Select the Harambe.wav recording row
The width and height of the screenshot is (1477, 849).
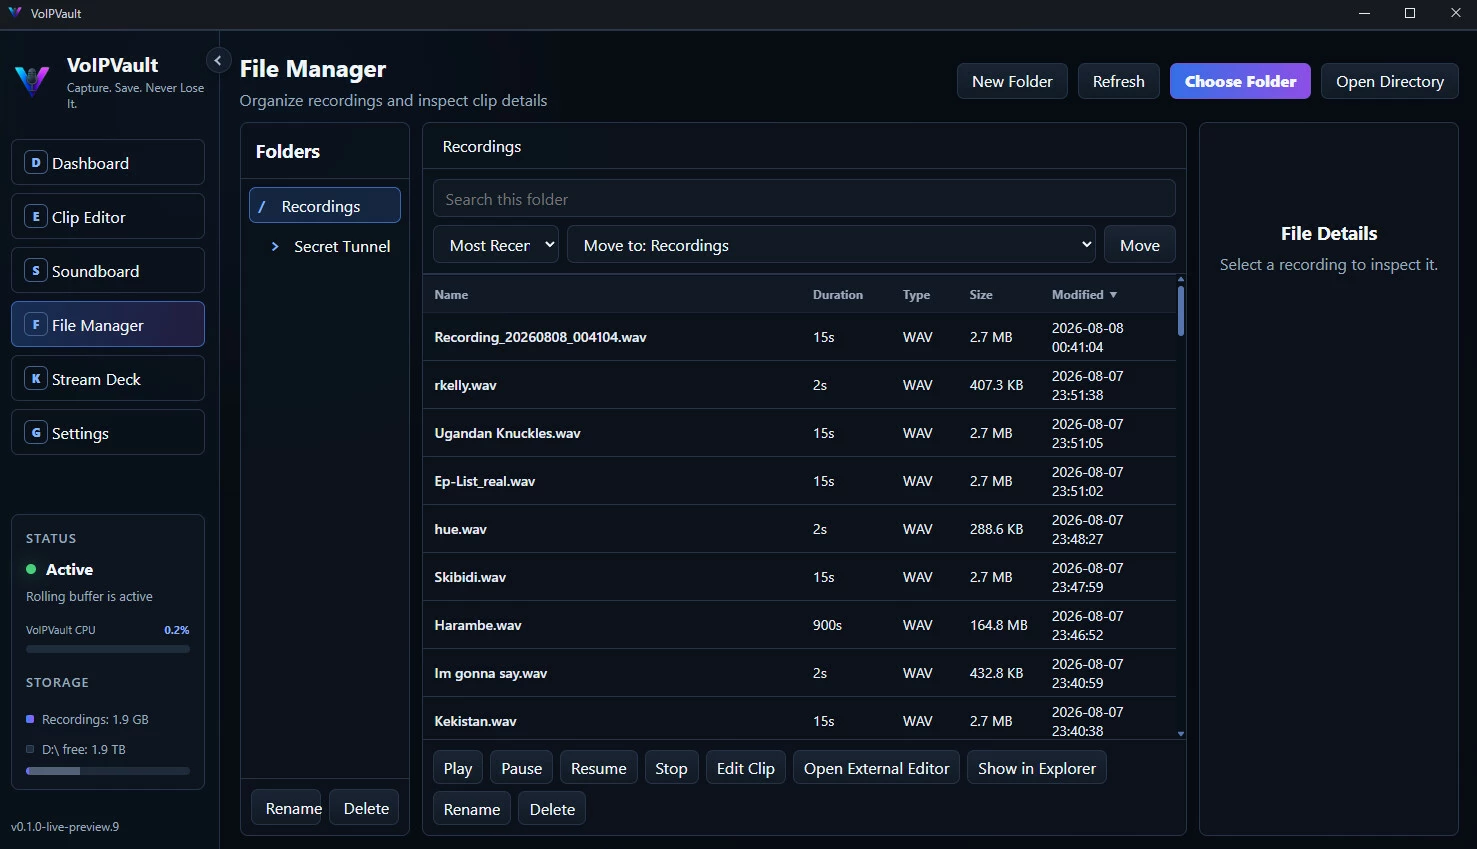pyautogui.click(x=799, y=625)
